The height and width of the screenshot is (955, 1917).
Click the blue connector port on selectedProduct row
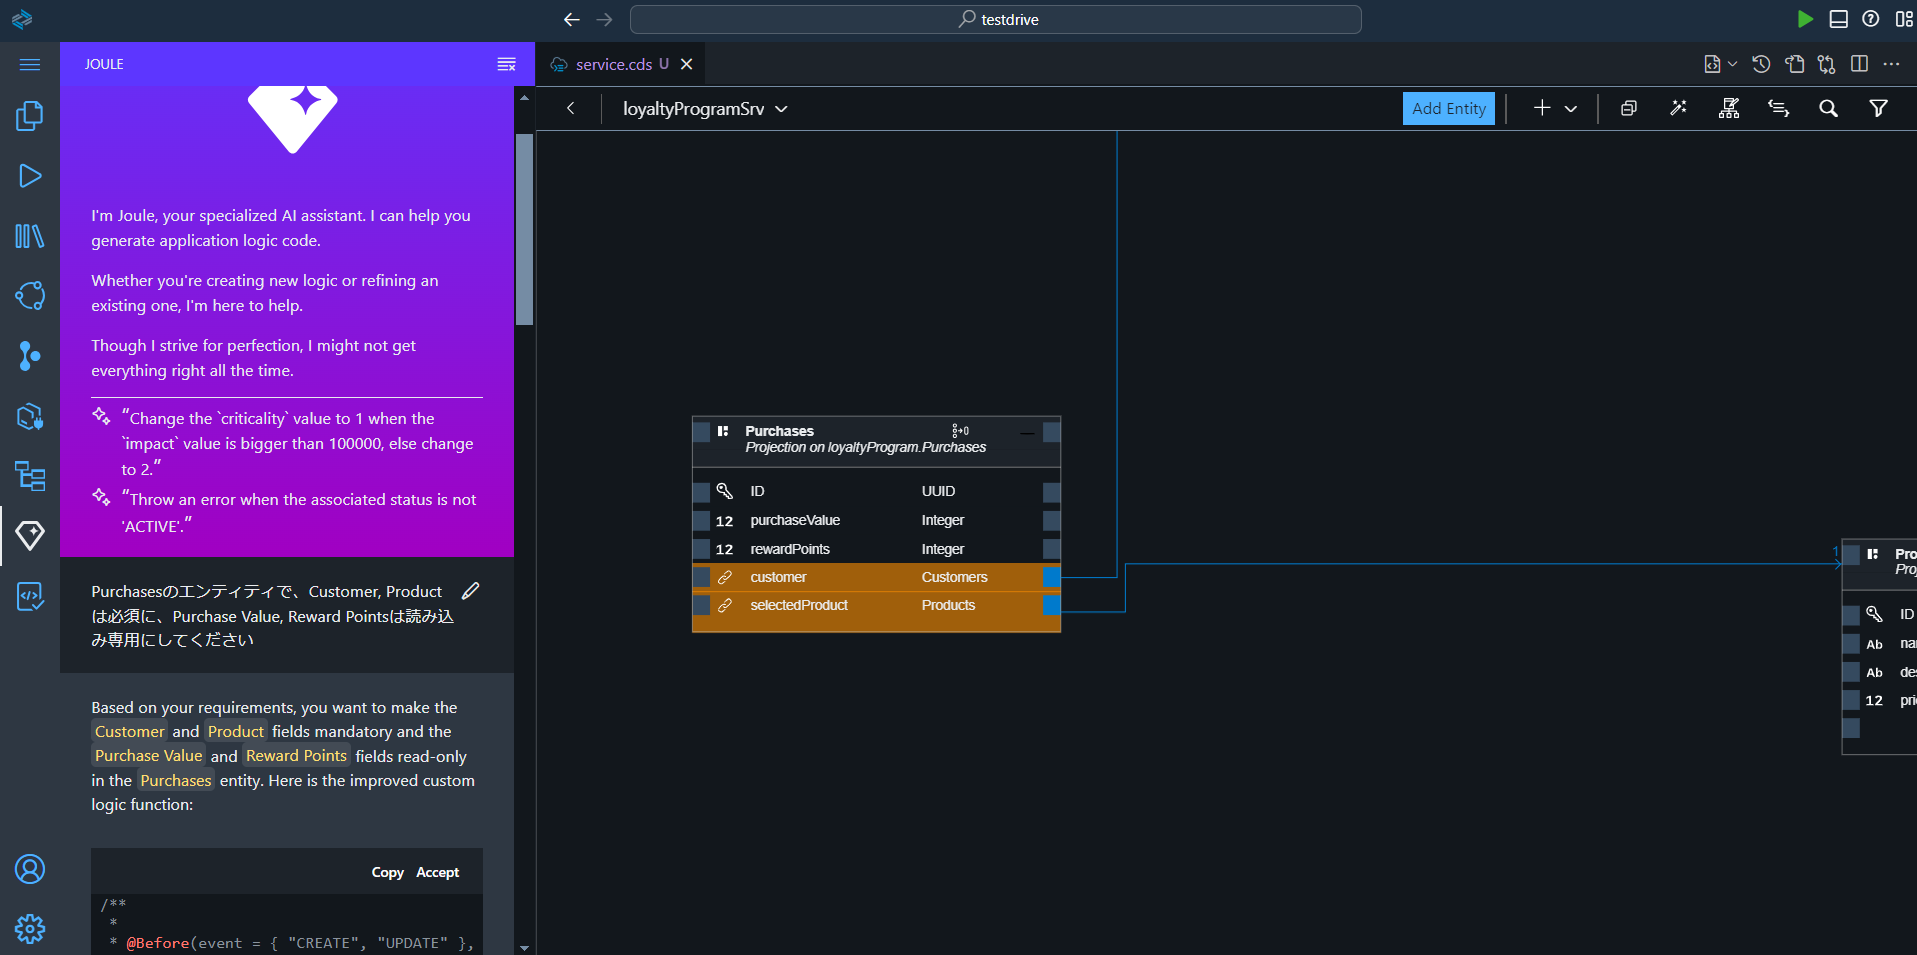coord(1051,605)
